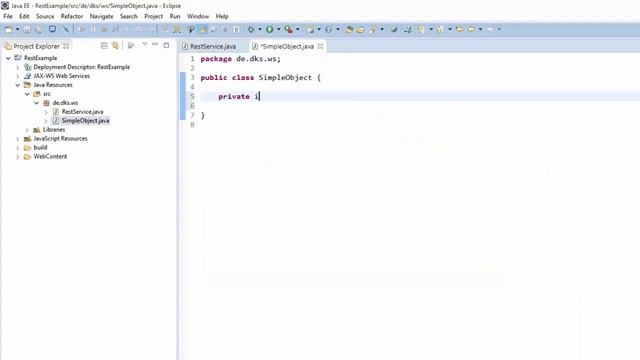Select the WebContent folder item
Screen dimensions: 640x360
coord(50,157)
